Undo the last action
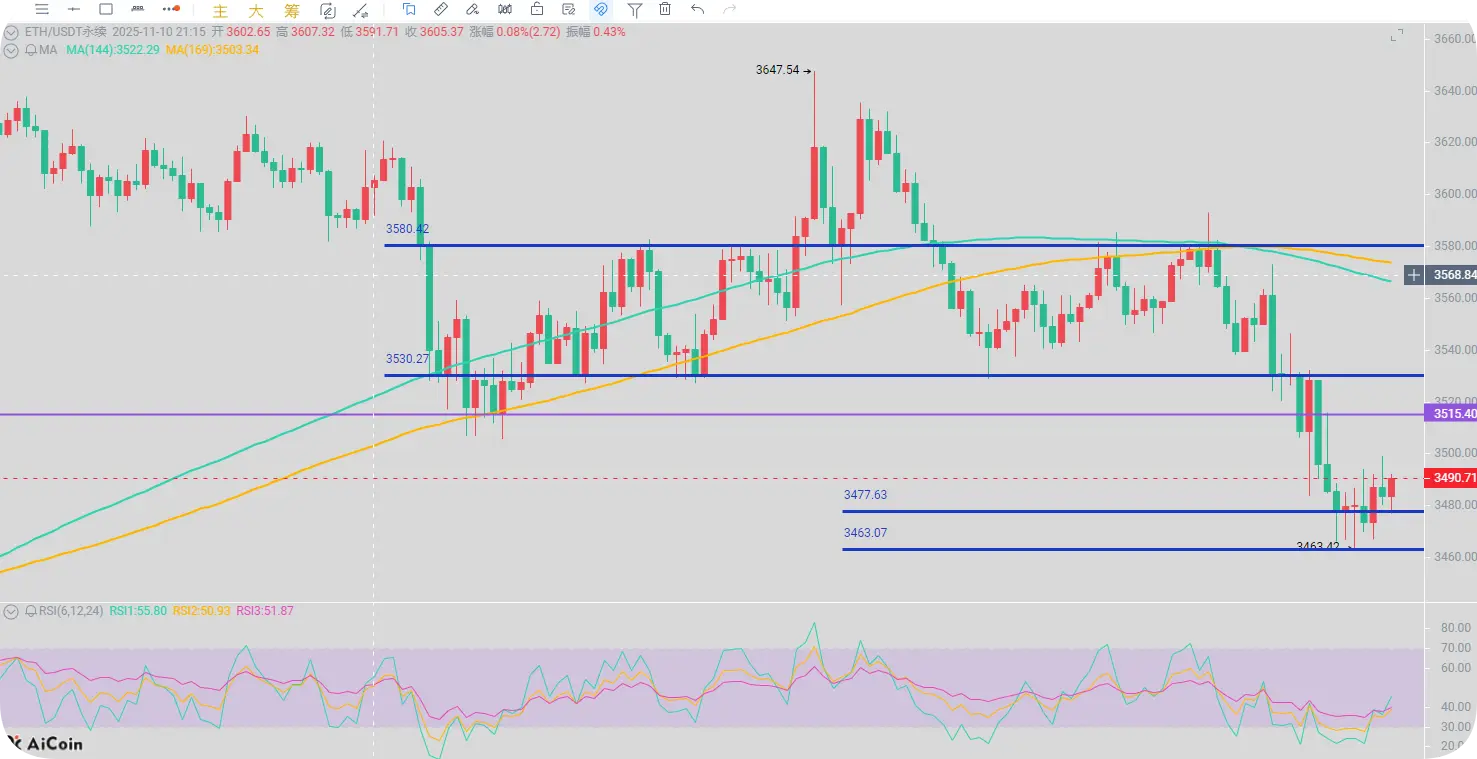The width and height of the screenshot is (1477, 759). coord(698,9)
